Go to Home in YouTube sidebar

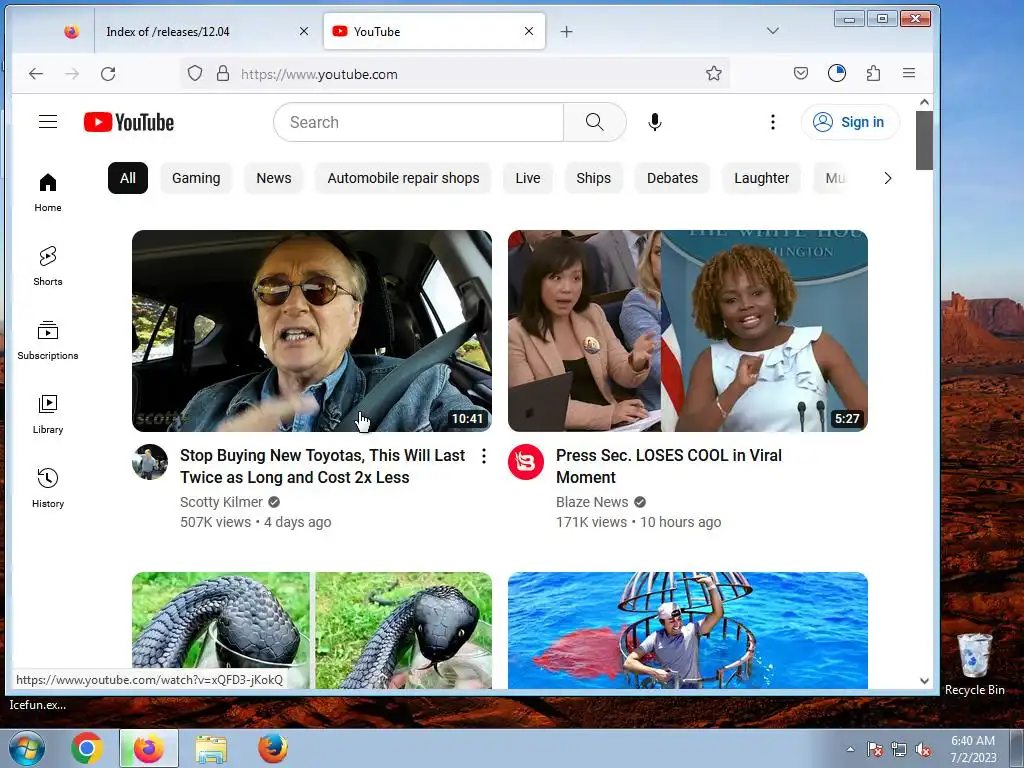48,193
